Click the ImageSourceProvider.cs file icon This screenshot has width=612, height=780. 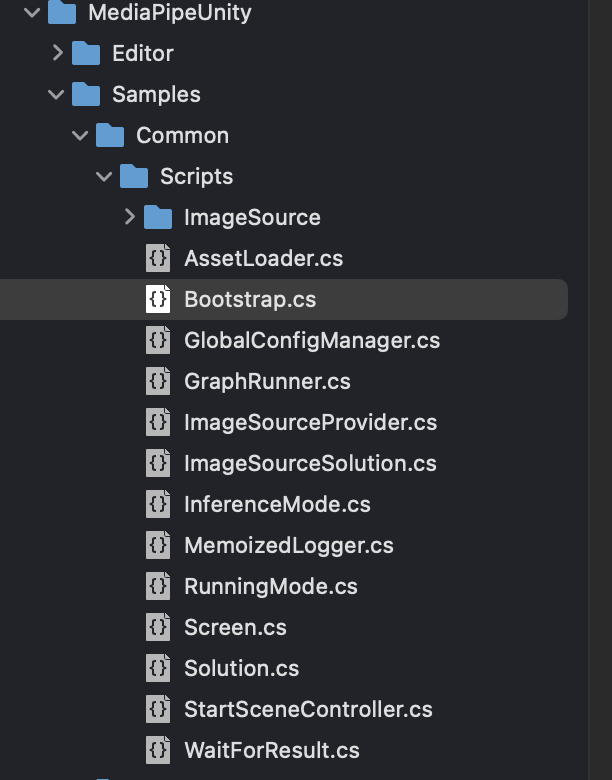[158, 422]
